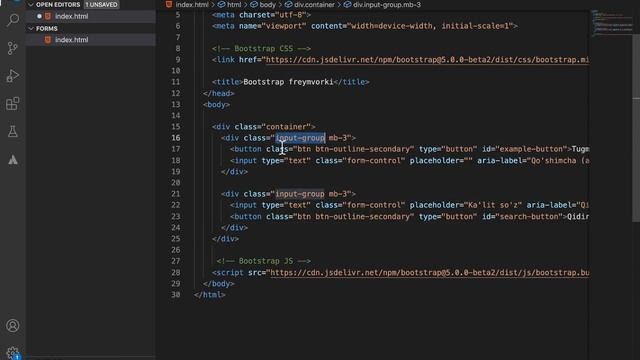
Task: Click 'utf-8' charset value
Action: (291, 15)
